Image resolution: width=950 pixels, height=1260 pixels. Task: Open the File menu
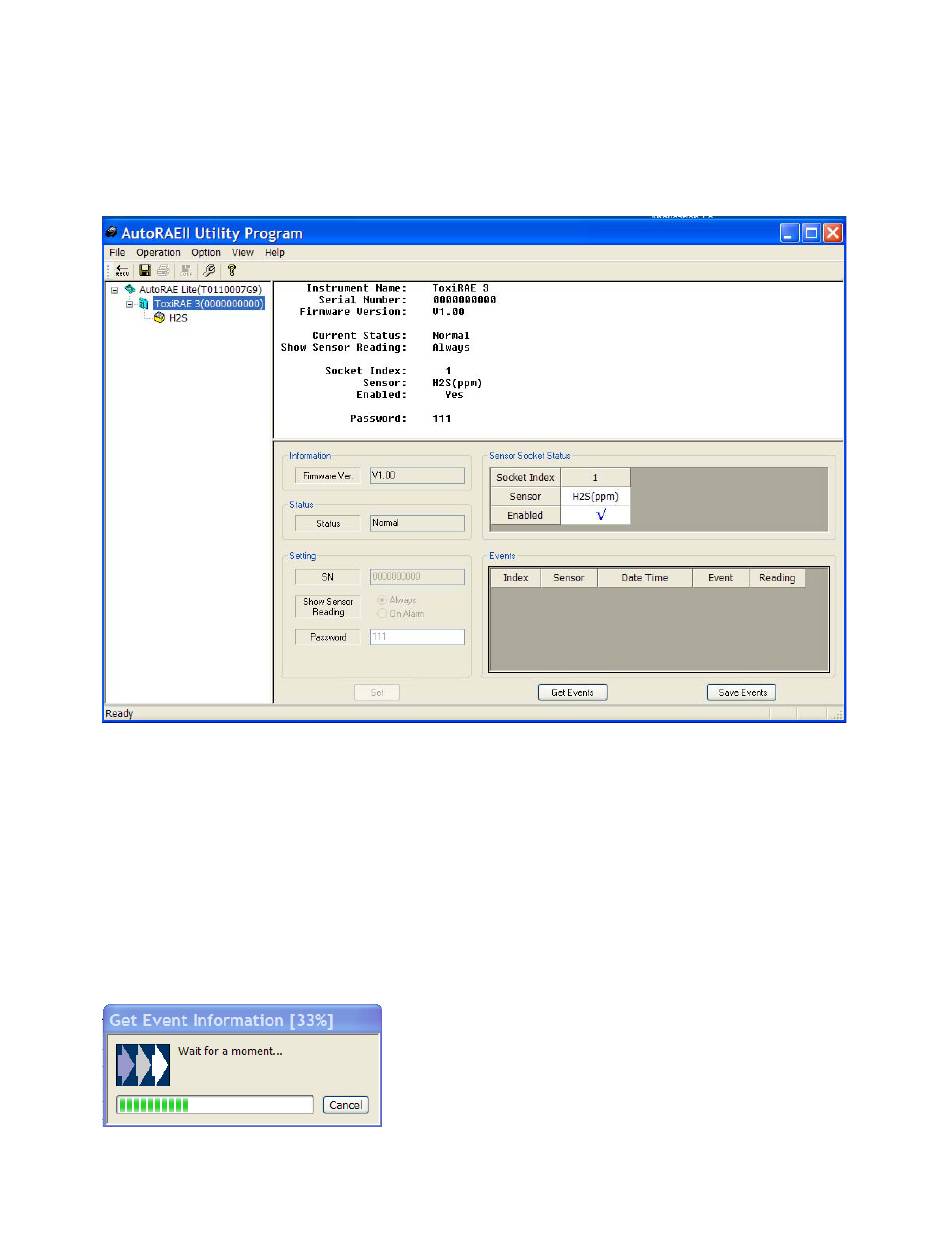(x=117, y=253)
